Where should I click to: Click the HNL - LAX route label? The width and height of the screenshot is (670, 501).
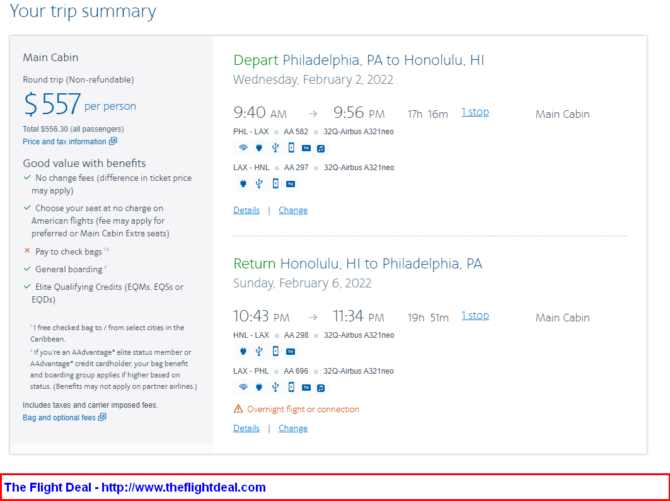251,335
